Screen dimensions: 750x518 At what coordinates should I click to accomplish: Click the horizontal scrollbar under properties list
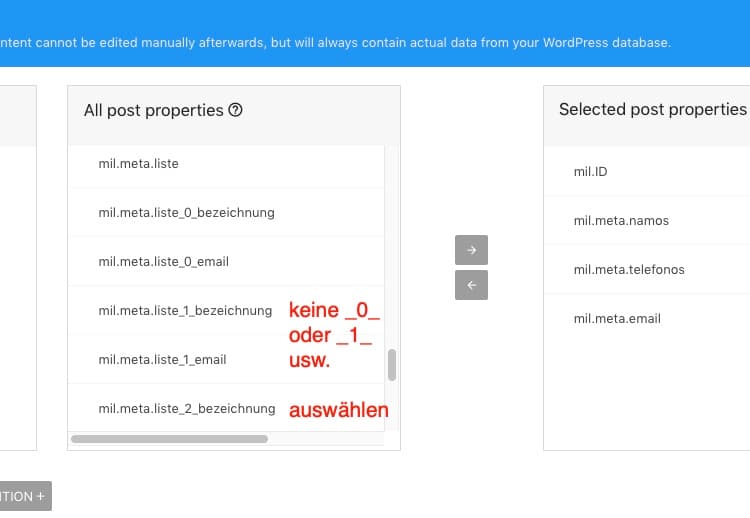(169, 438)
